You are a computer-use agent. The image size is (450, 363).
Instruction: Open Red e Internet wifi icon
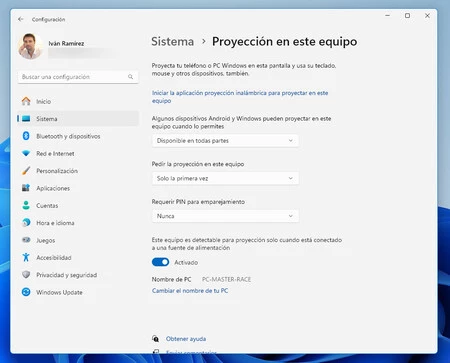(x=26, y=153)
